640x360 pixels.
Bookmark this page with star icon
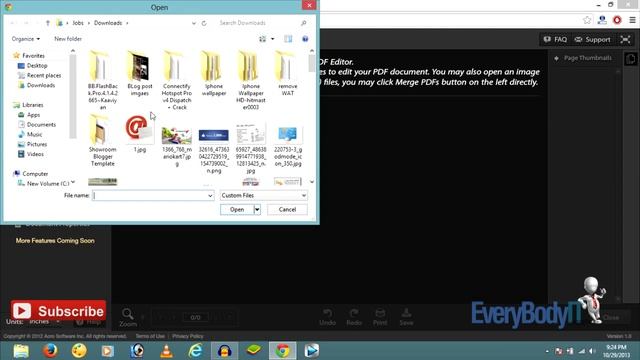tap(587, 20)
